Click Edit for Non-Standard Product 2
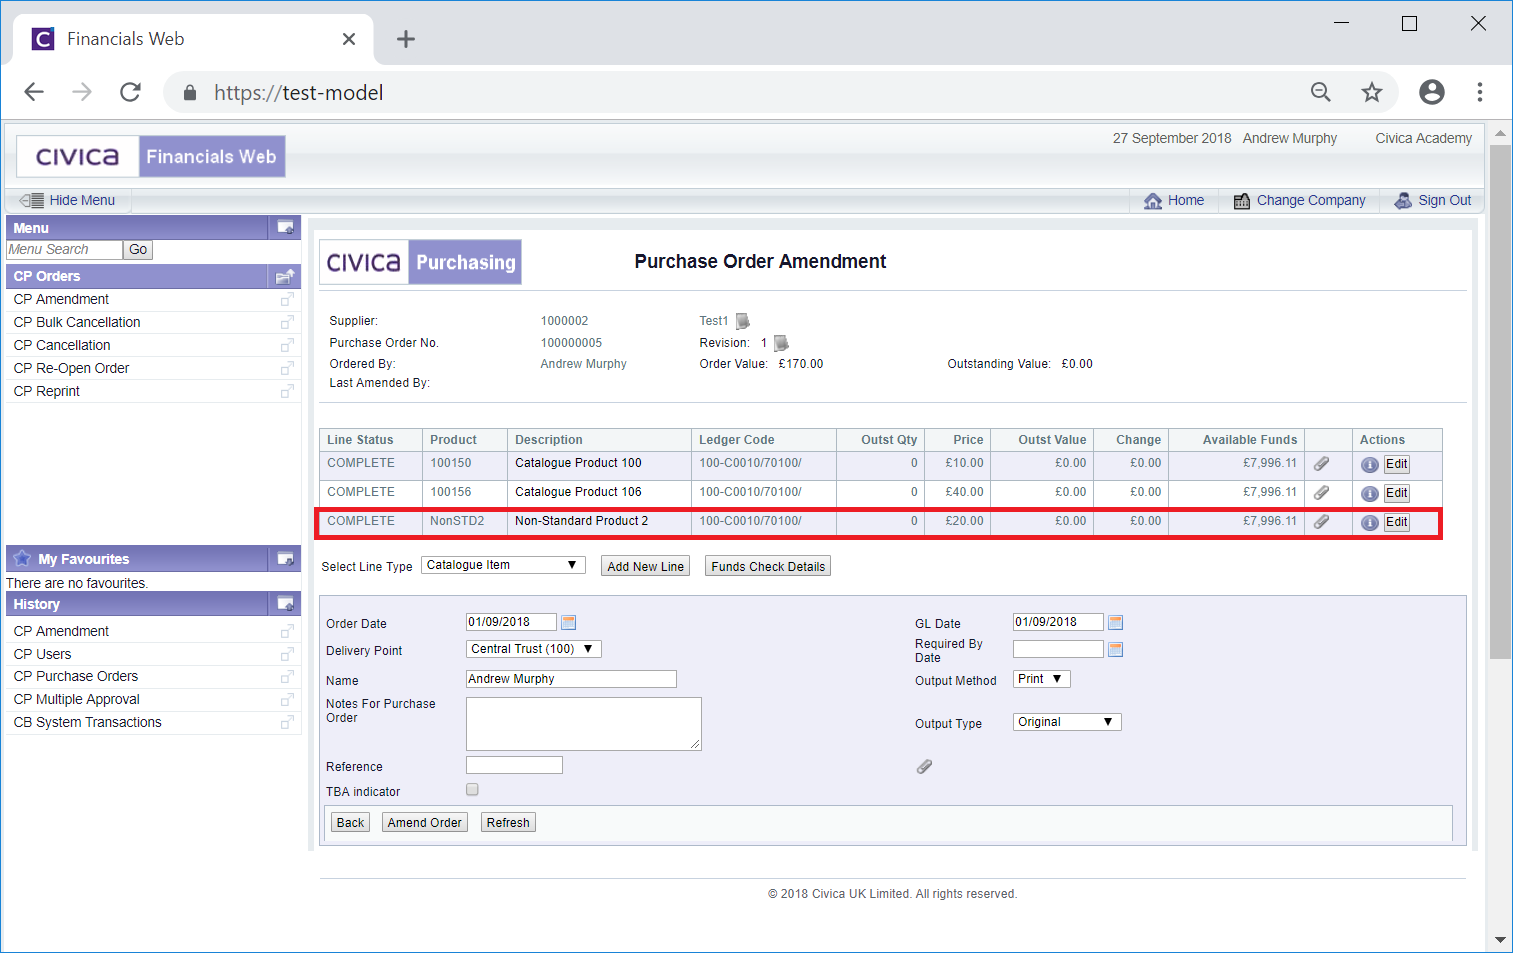1513x953 pixels. coord(1396,522)
